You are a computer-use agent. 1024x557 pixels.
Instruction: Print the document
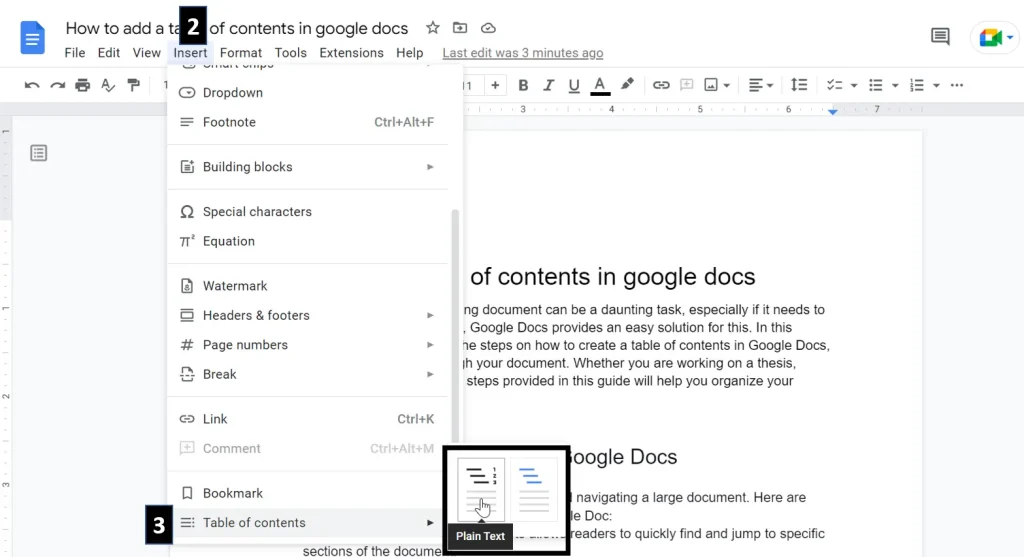click(x=82, y=85)
